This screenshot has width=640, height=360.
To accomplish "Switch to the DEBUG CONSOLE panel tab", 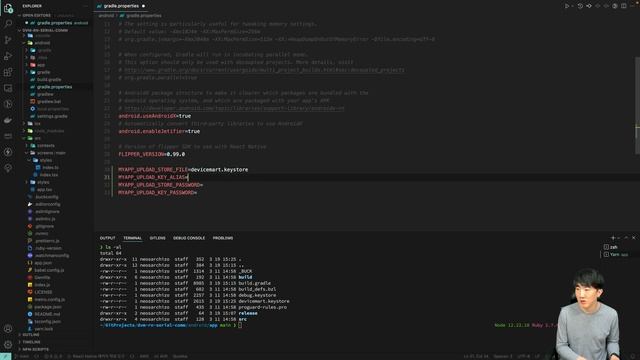I will point(189,238).
